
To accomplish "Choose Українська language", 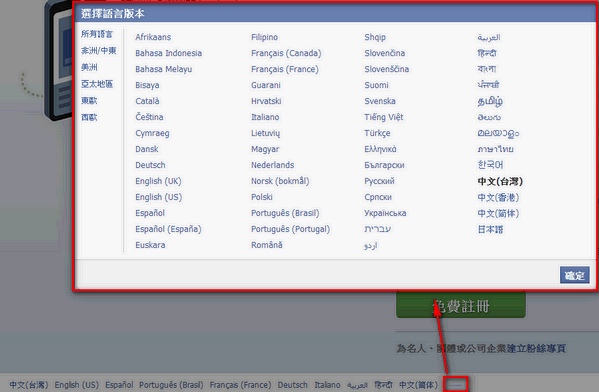I will [385, 213].
